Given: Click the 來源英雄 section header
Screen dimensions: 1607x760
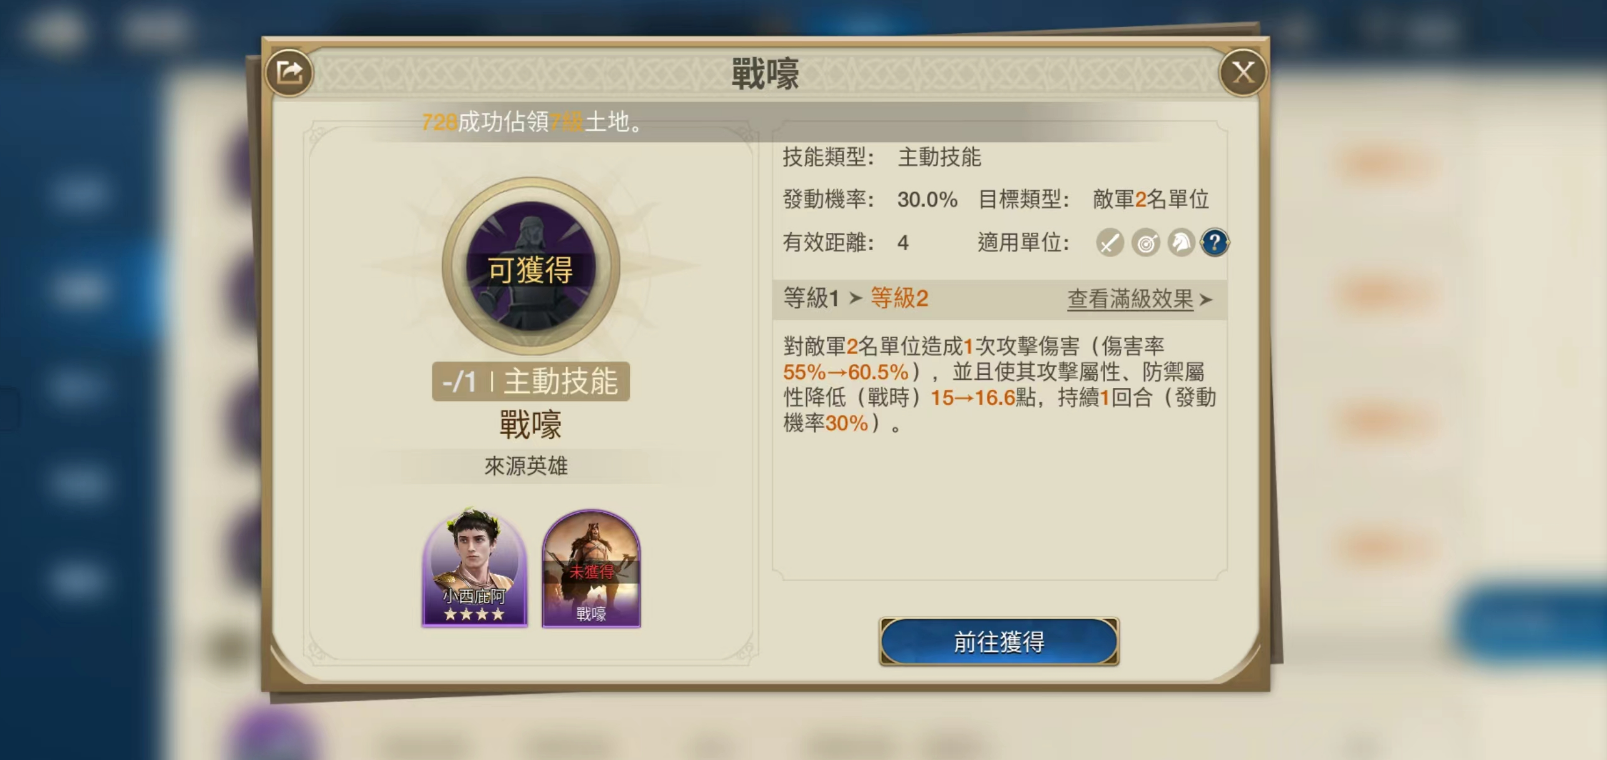Looking at the screenshot, I should (526, 466).
